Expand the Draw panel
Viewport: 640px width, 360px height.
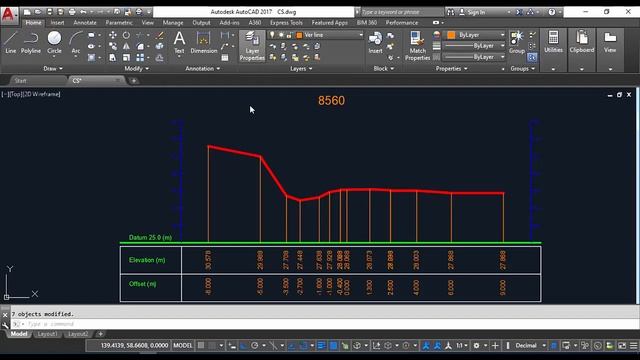click(x=53, y=69)
